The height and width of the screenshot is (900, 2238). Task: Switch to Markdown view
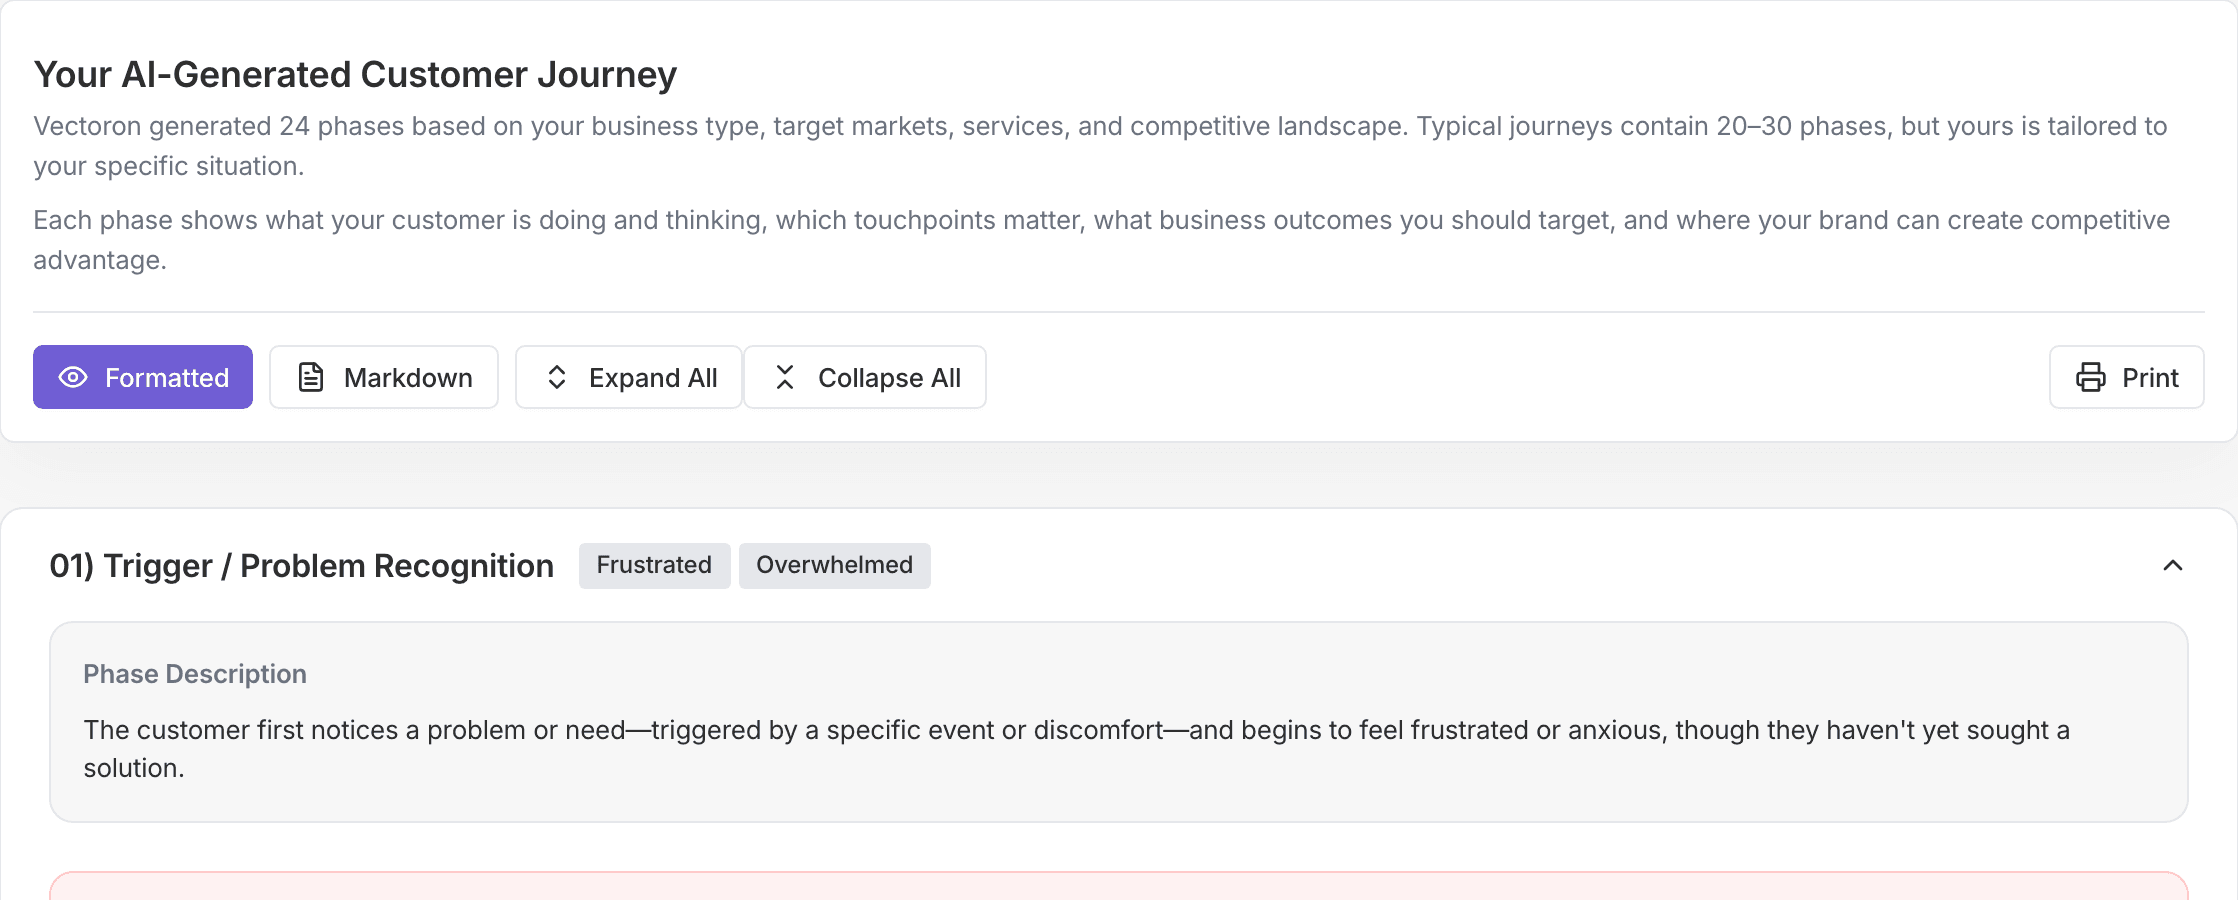click(384, 377)
